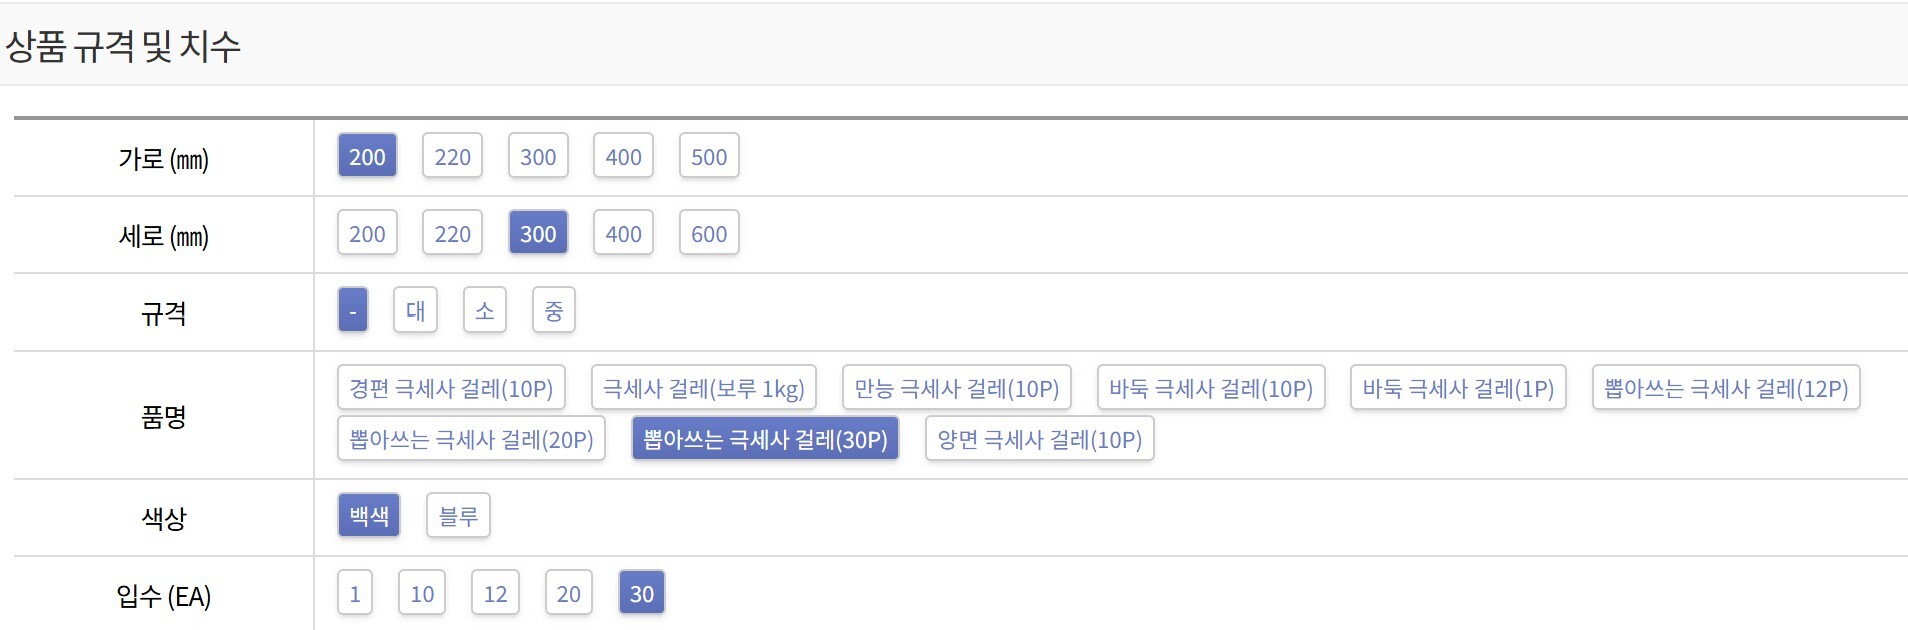Select 뽑아쓰는 극세사 걸레(20P) option
The height and width of the screenshot is (630, 1908).
471,439
